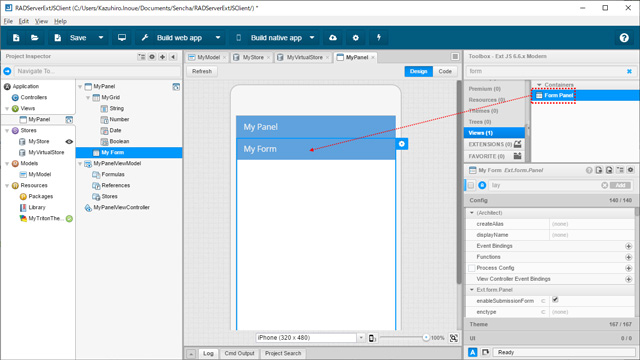
Task: Collapse Project Inspector with arrow icon
Action: 173,57
